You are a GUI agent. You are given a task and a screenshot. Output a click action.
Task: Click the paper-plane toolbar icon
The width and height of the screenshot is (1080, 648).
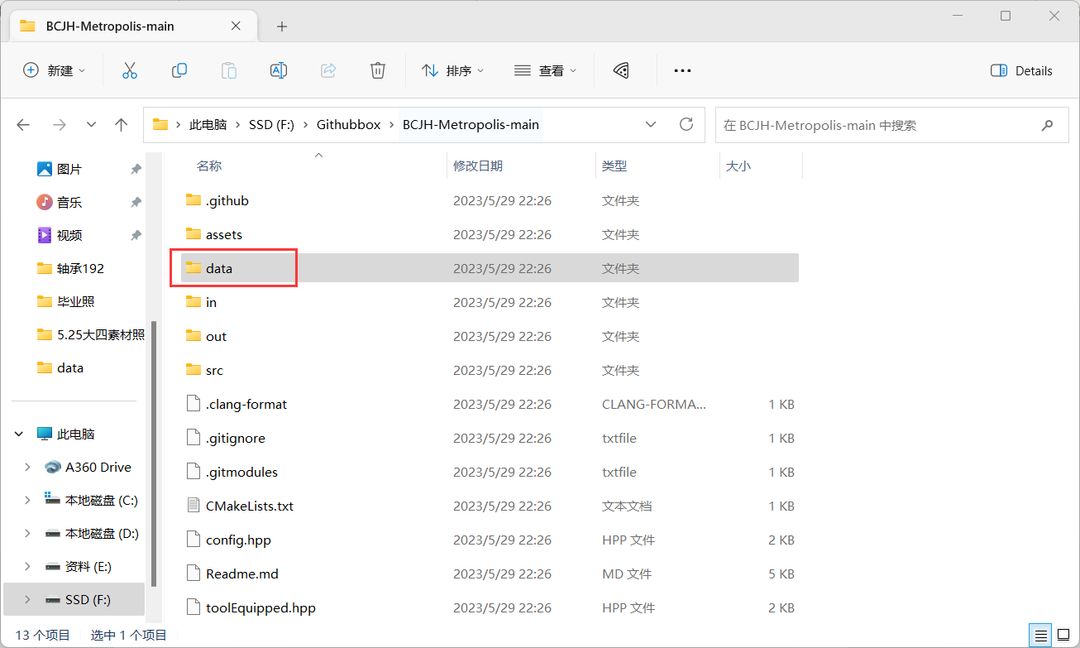coord(621,70)
